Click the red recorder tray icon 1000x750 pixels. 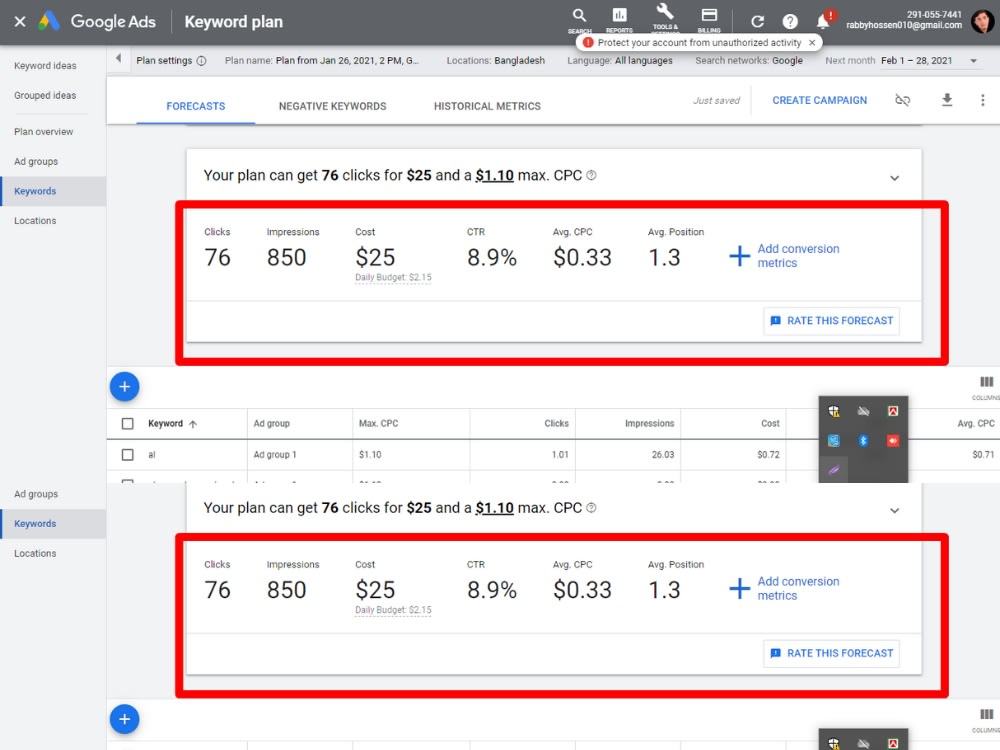point(893,441)
